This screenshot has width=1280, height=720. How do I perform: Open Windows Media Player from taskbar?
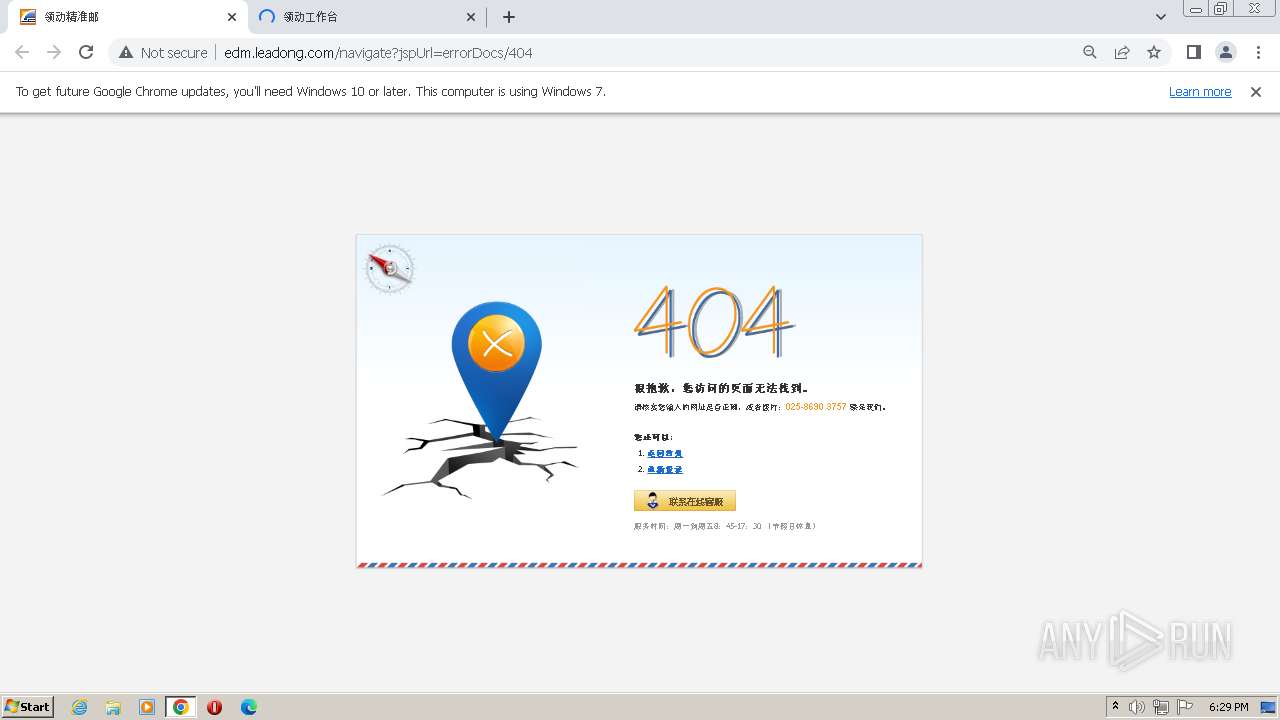[147, 707]
